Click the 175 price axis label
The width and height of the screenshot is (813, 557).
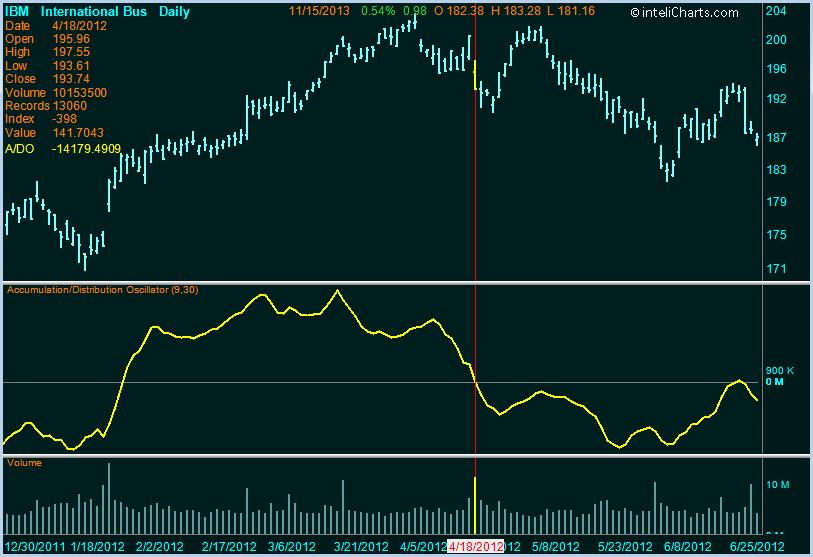click(776, 235)
